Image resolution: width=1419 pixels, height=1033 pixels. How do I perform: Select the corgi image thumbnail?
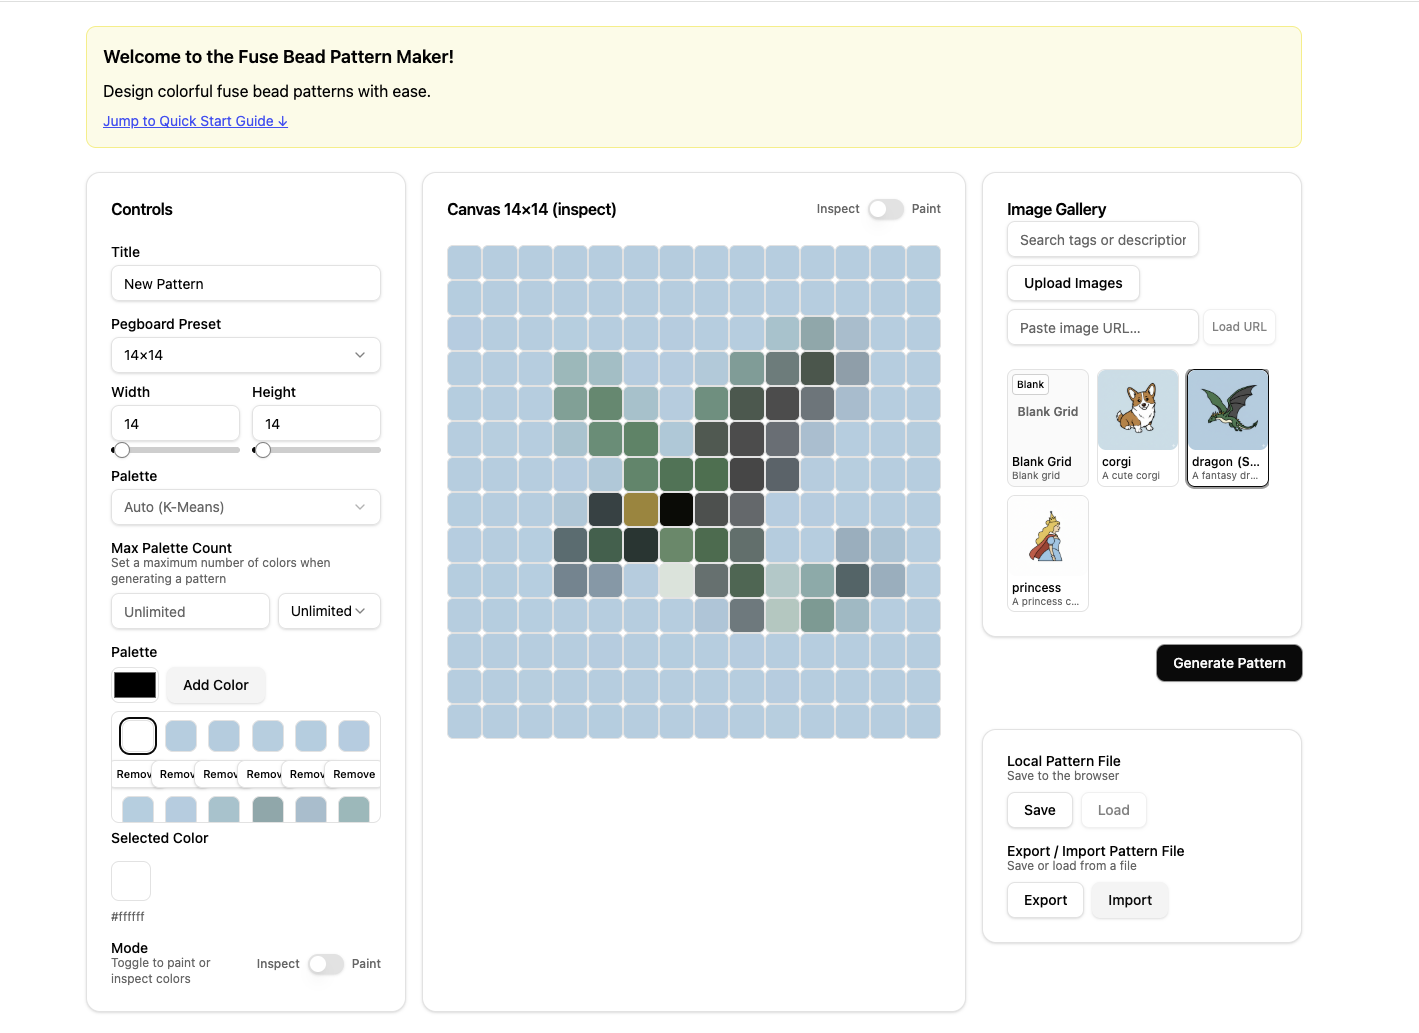1137,428
